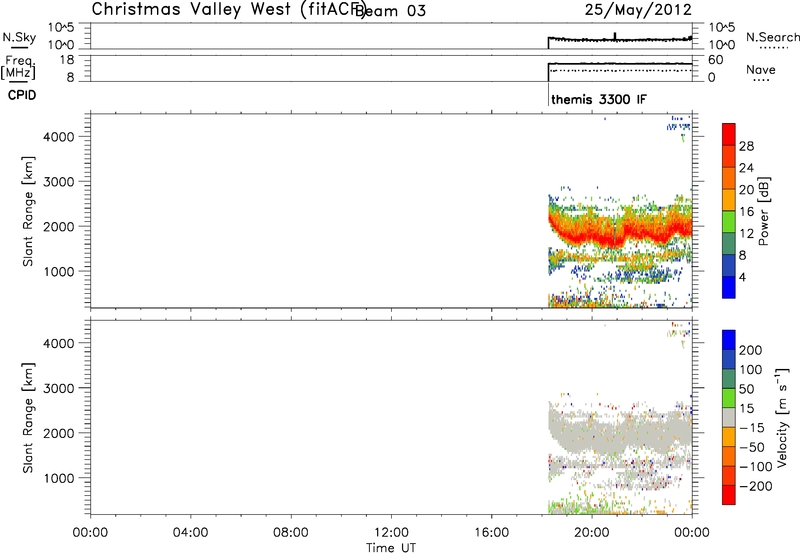800x554 pixels.
Task: Click the power color bar segment between 20 and 24
Action: (729, 179)
